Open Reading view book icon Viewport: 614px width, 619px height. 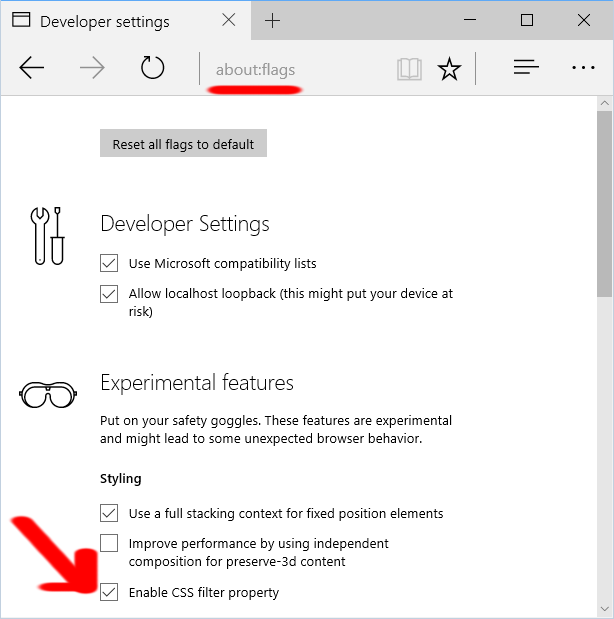[409, 69]
